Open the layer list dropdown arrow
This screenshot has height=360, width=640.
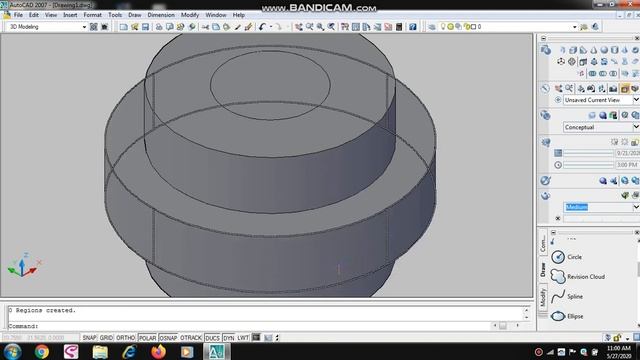coord(575,27)
